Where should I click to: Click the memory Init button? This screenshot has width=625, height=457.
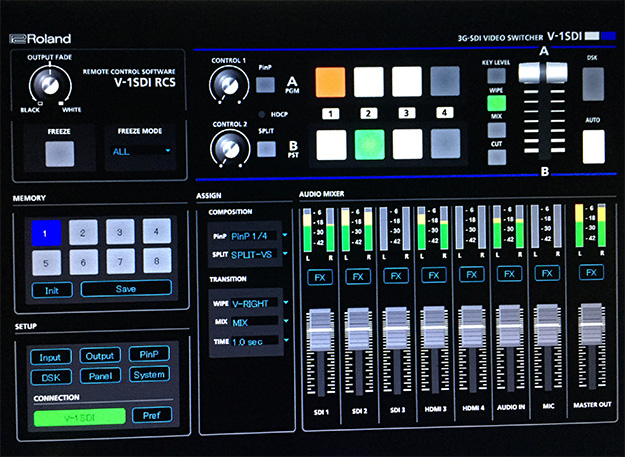pos(52,290)
